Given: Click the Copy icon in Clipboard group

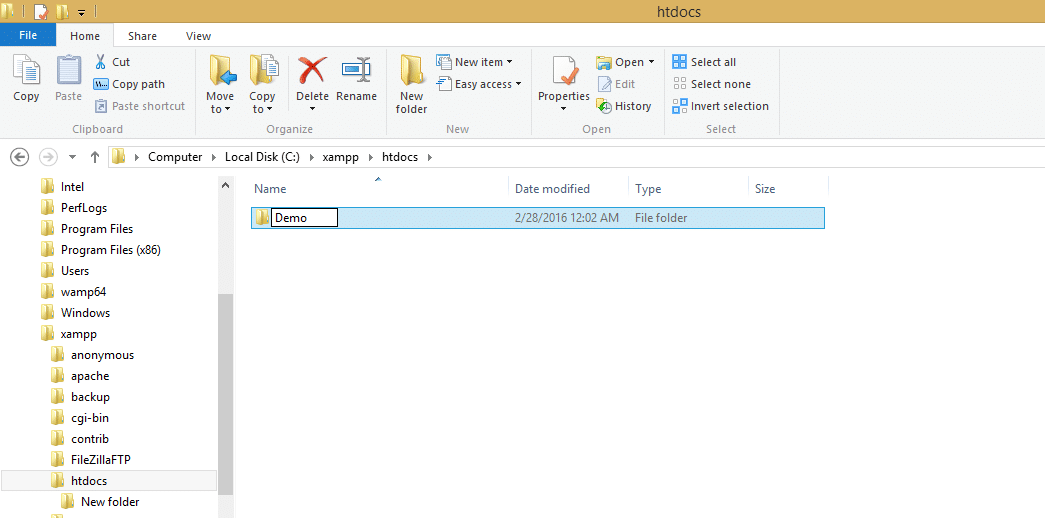Looking at the screenshot, I should coord(27,69).
